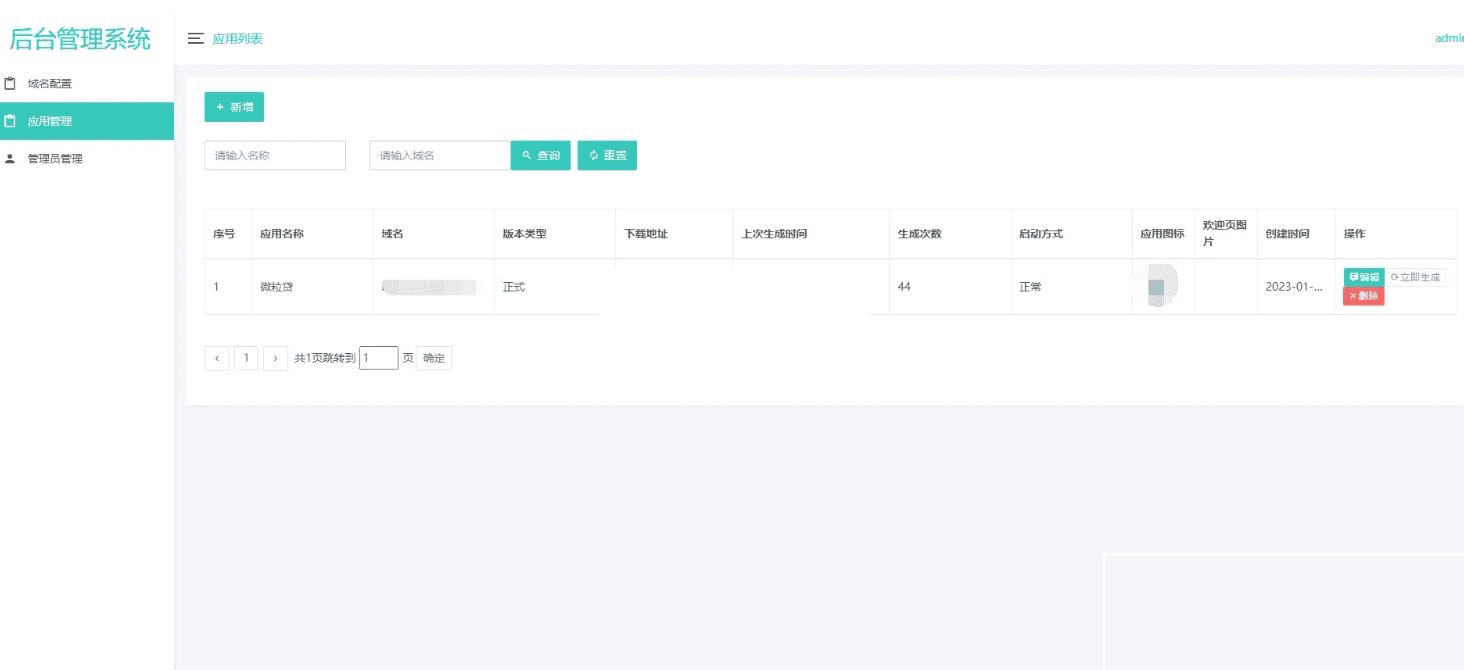The width and height of the screenshot is (1464, 670).
Task: Click the refresh icon on the 重置 button
Action: [592, 155]
